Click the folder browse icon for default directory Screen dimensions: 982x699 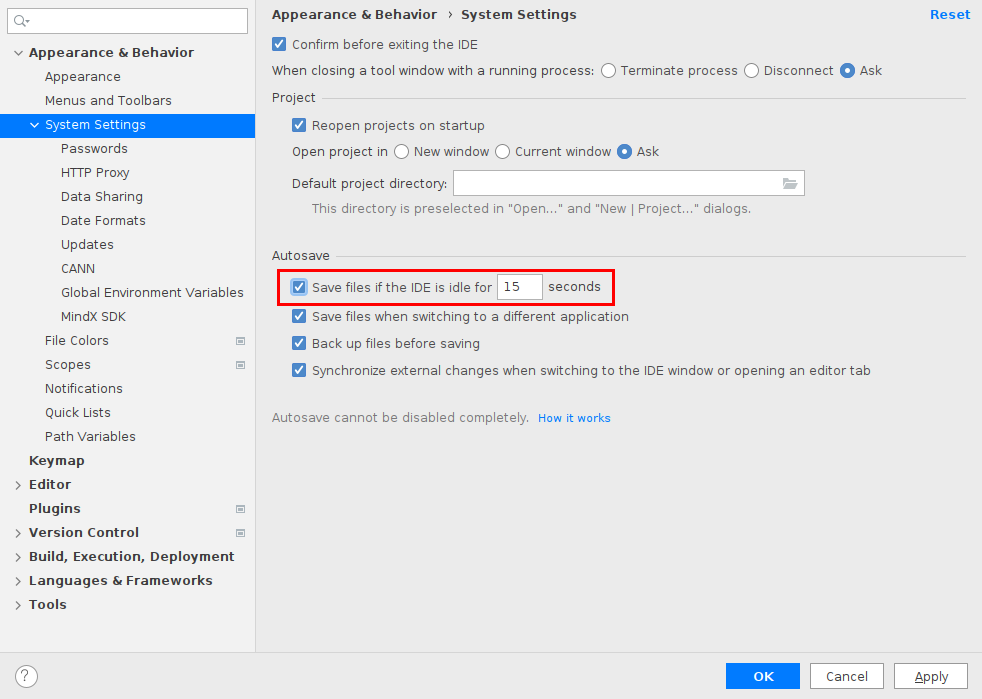coord(790,184)
